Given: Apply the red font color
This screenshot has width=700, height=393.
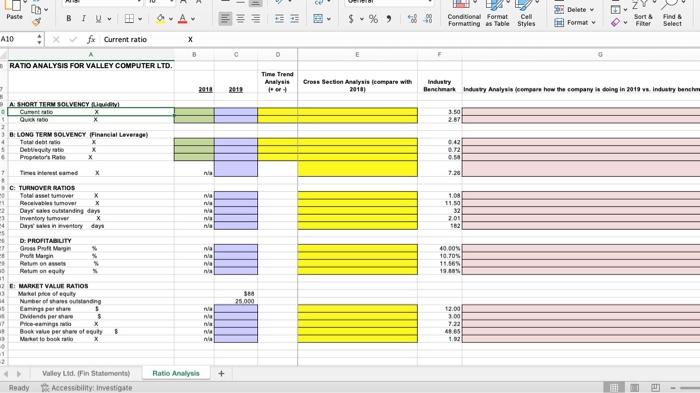Looking at the screenshot, I should tap(182, 19).
